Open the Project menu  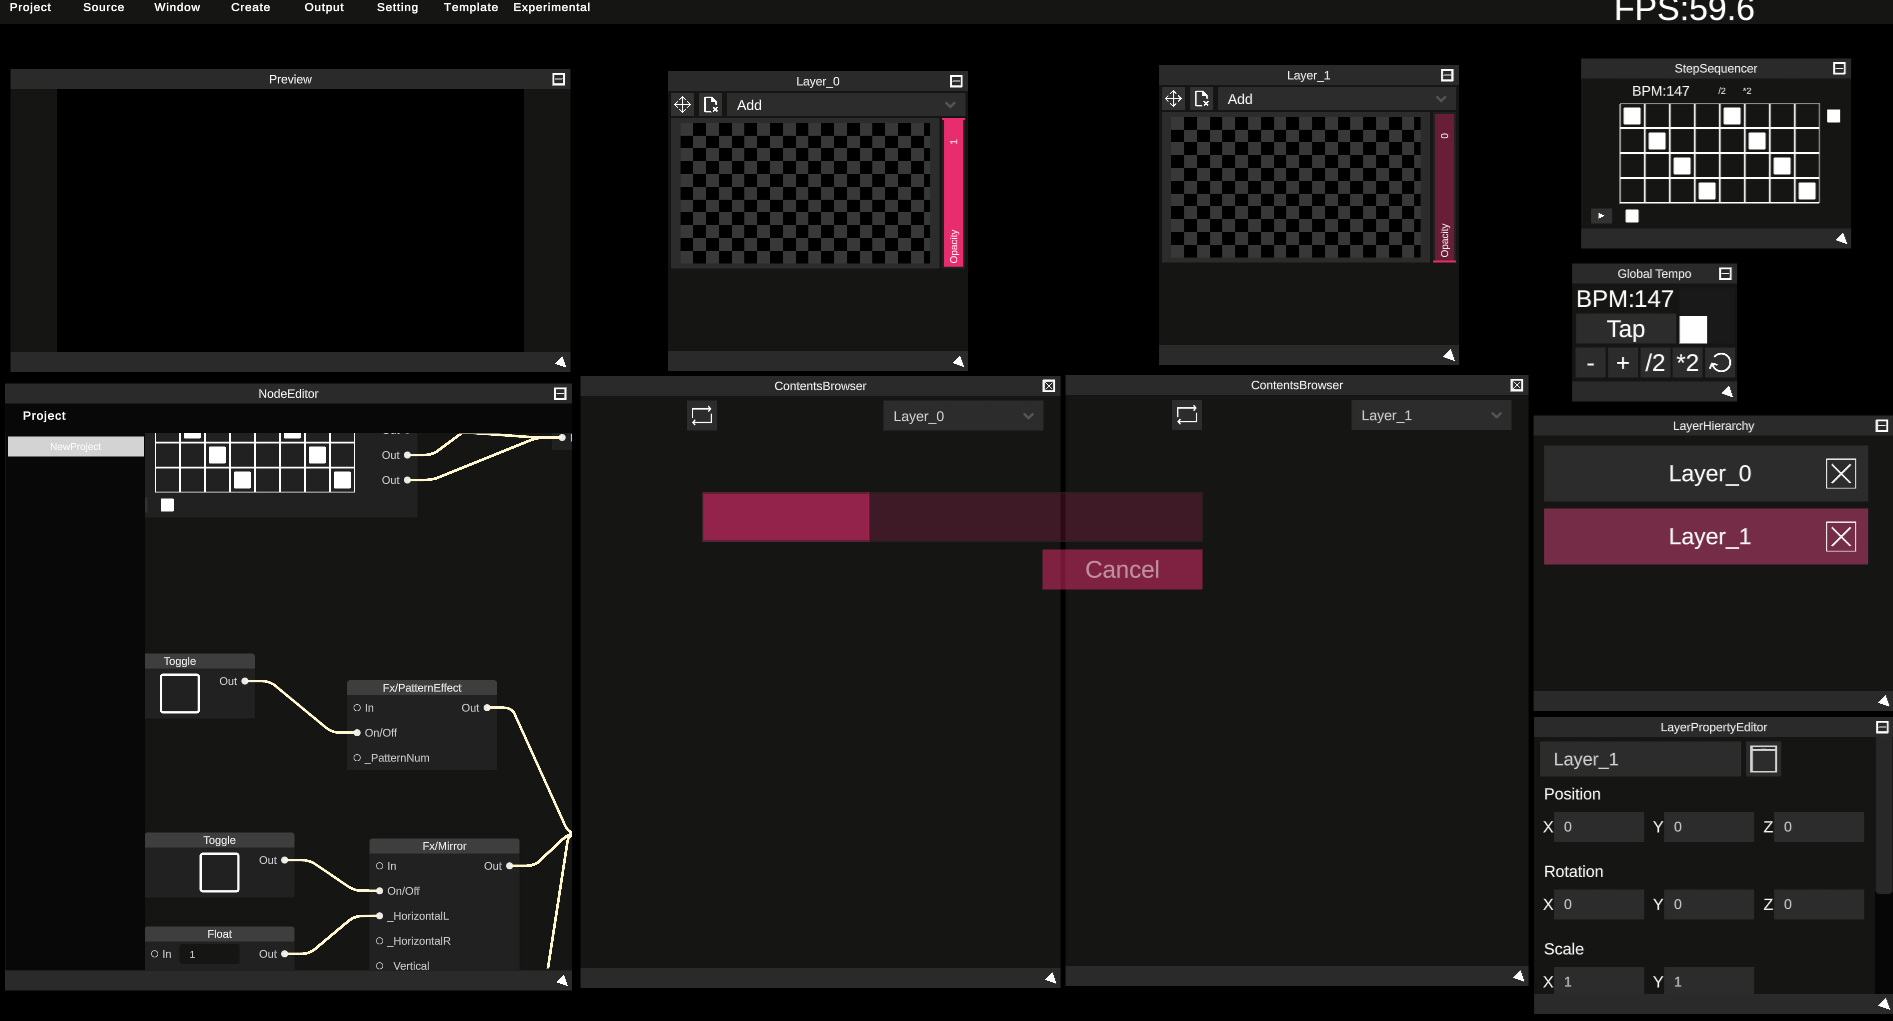click(x=30, y=7)
